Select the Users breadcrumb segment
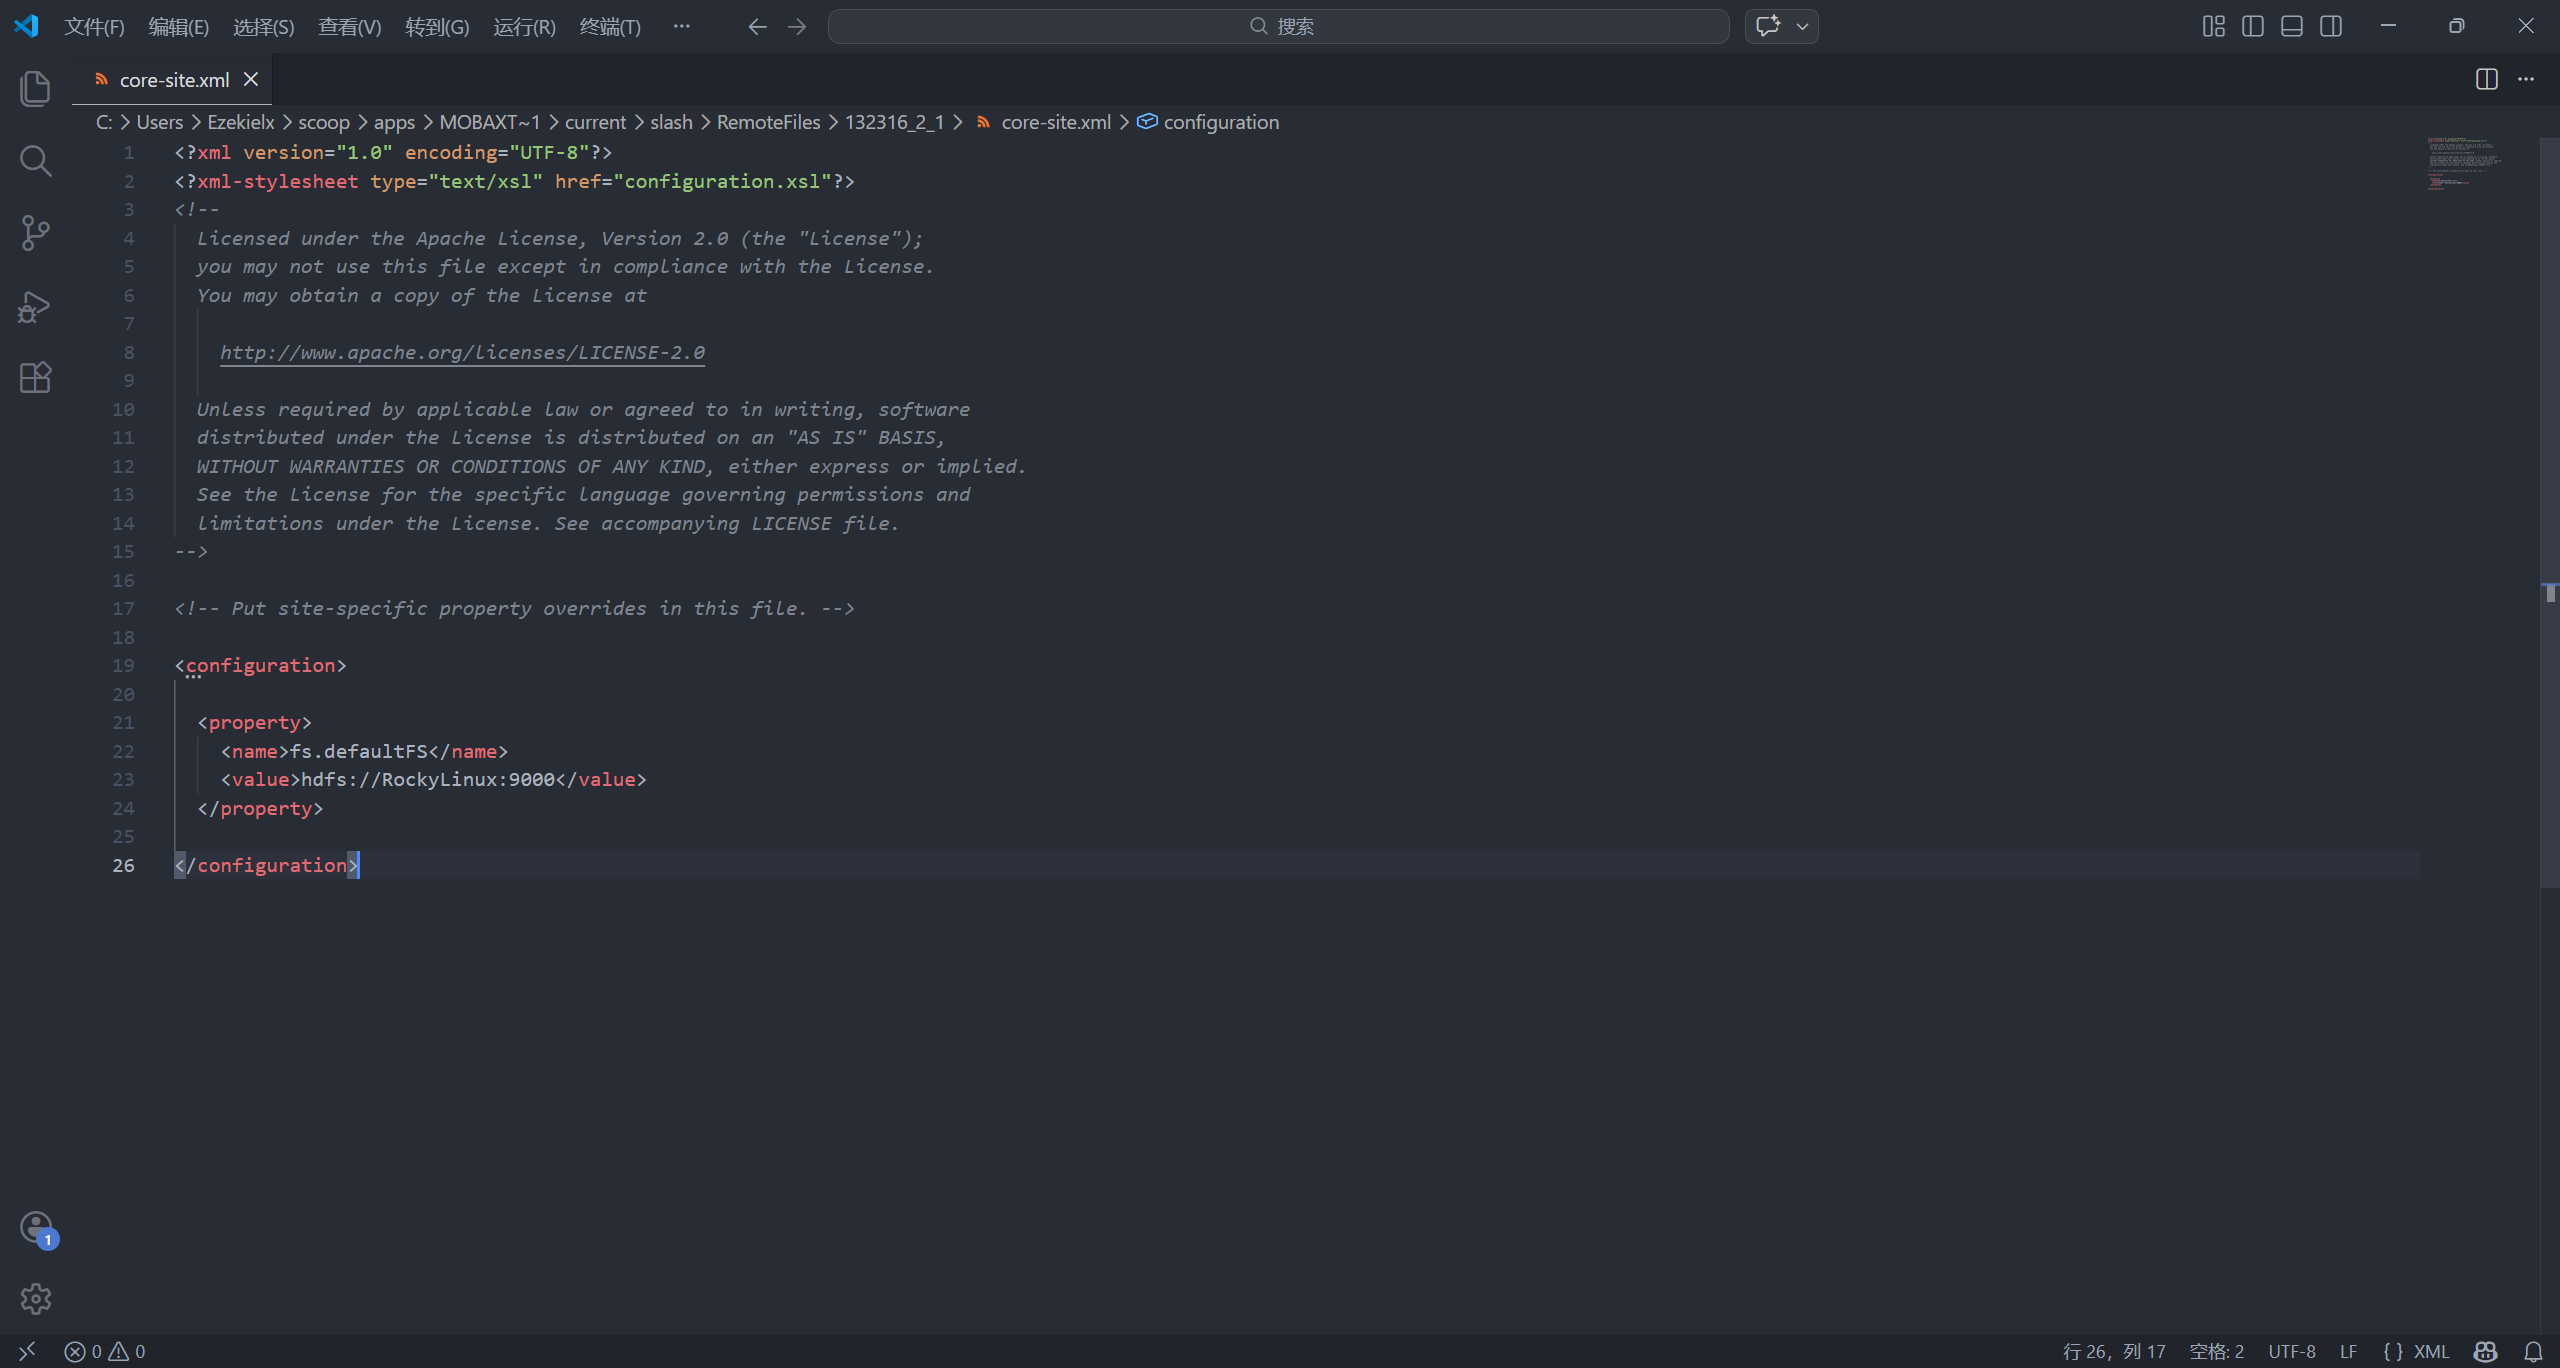Screen dimensions: 2560x1368 [160, 122]
